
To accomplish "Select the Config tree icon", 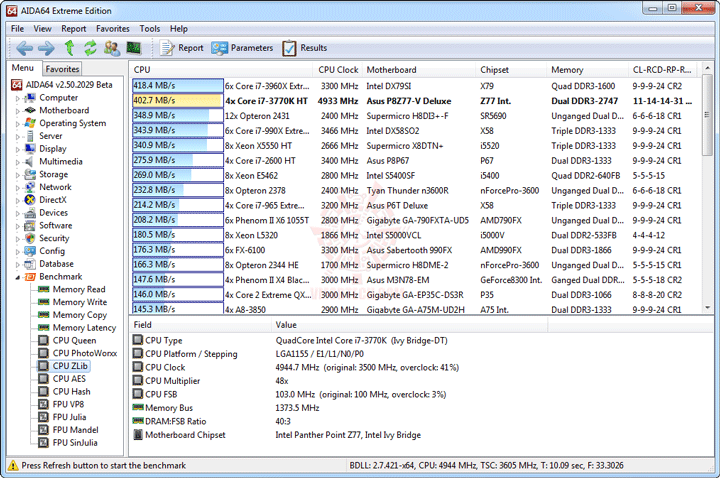I will pyautogui.click(x=30, y=251).
